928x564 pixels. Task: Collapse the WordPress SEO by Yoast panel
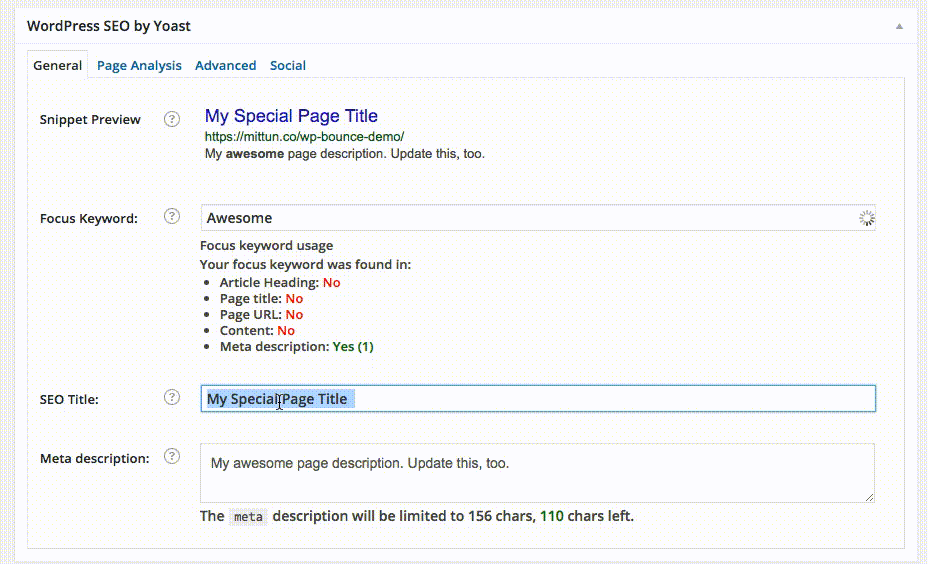899,26
